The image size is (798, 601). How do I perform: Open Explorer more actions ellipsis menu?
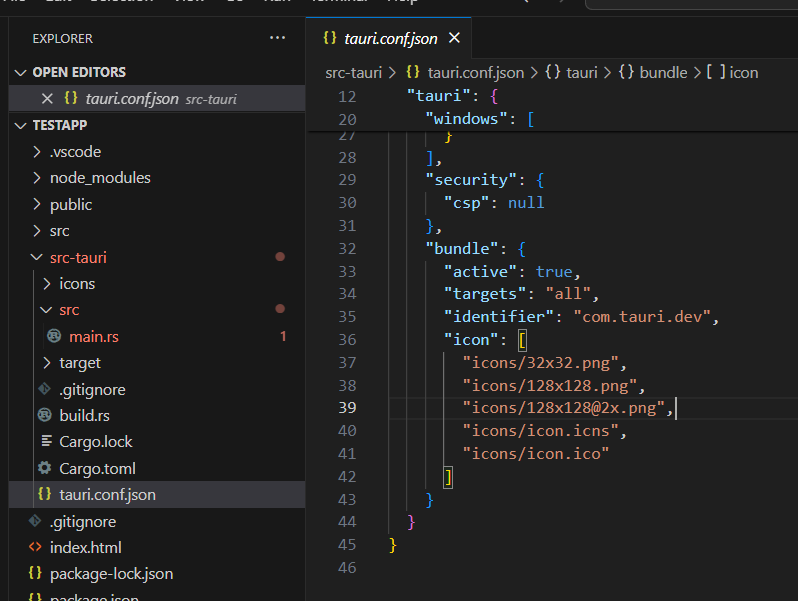[x=277, y=38]
